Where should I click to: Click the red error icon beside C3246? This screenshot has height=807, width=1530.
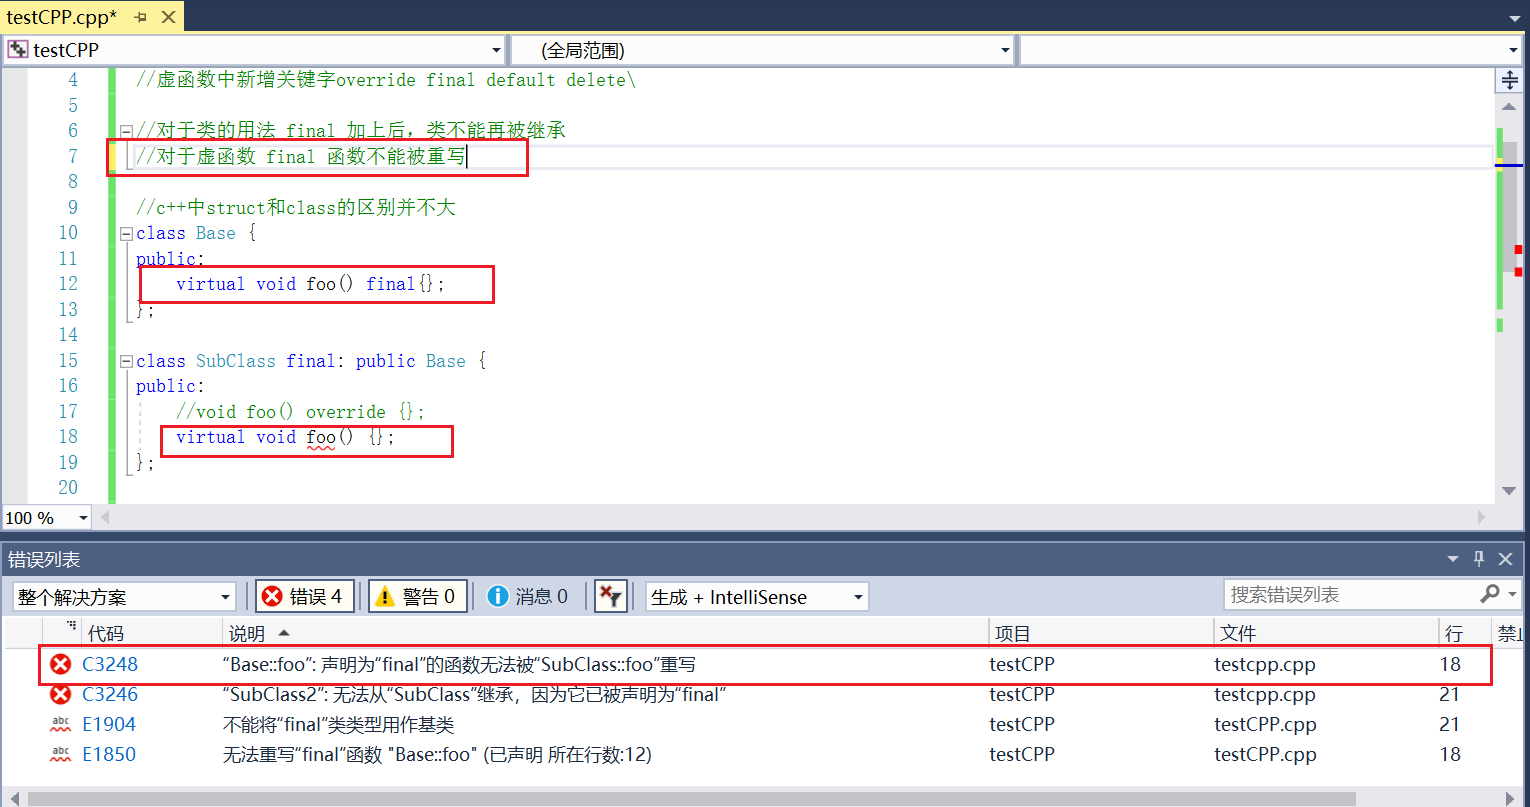[60, 694]
